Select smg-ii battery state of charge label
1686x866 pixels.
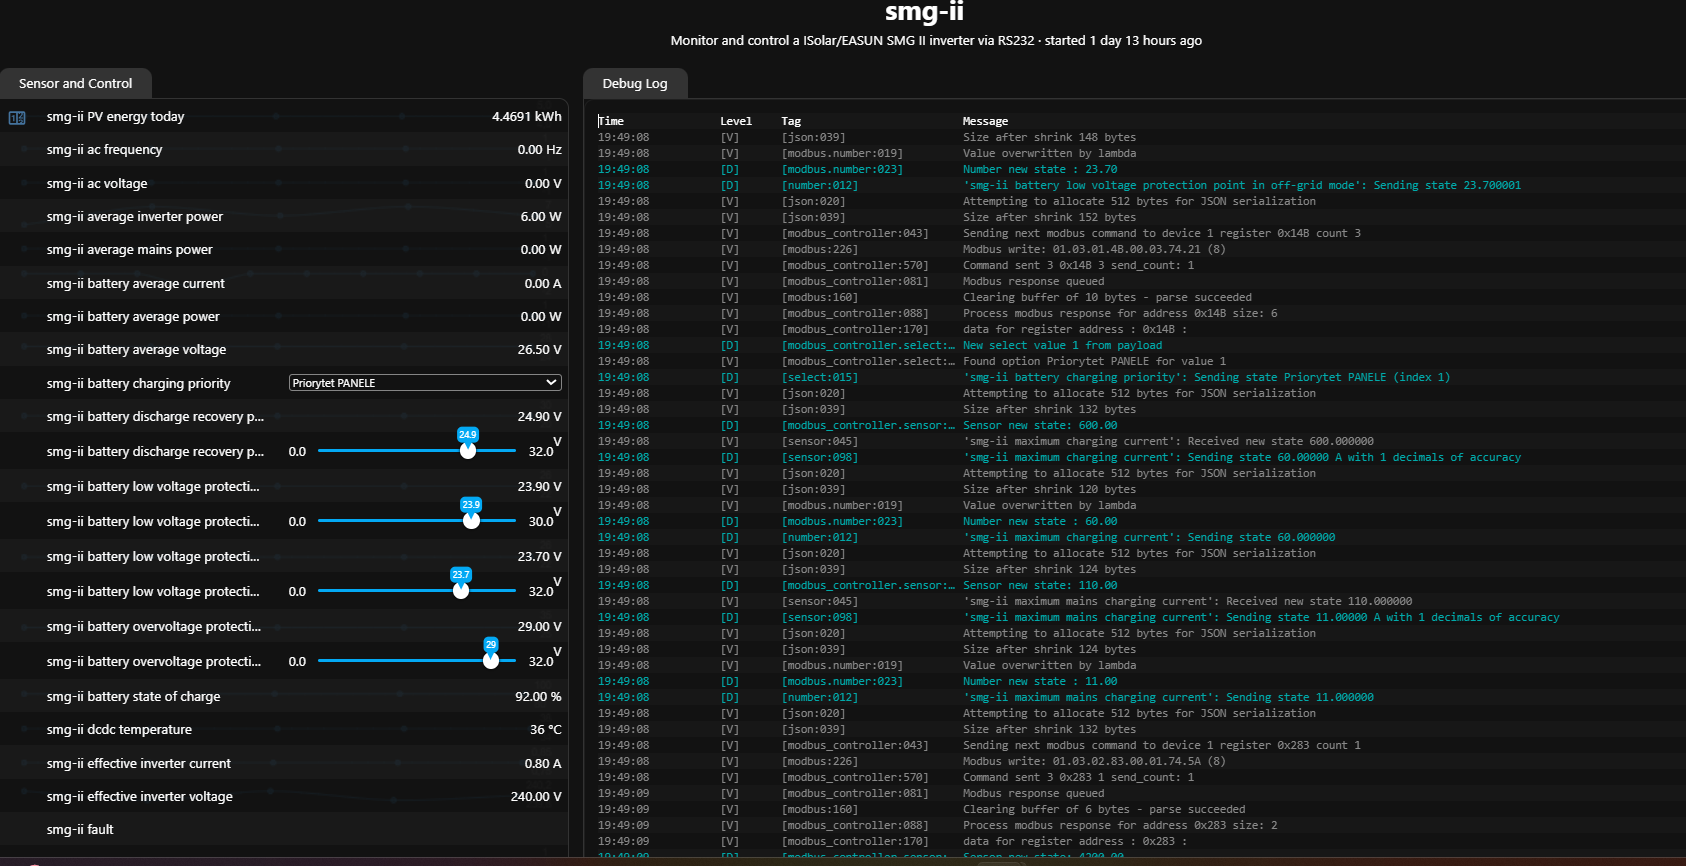tap(133, 697)
